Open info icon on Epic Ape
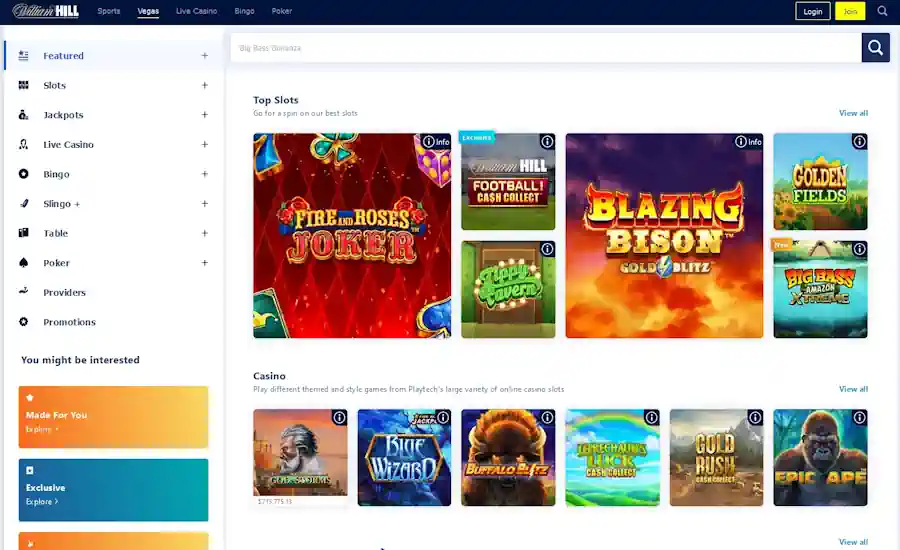900x550 pixels. (x=859, y=417)
